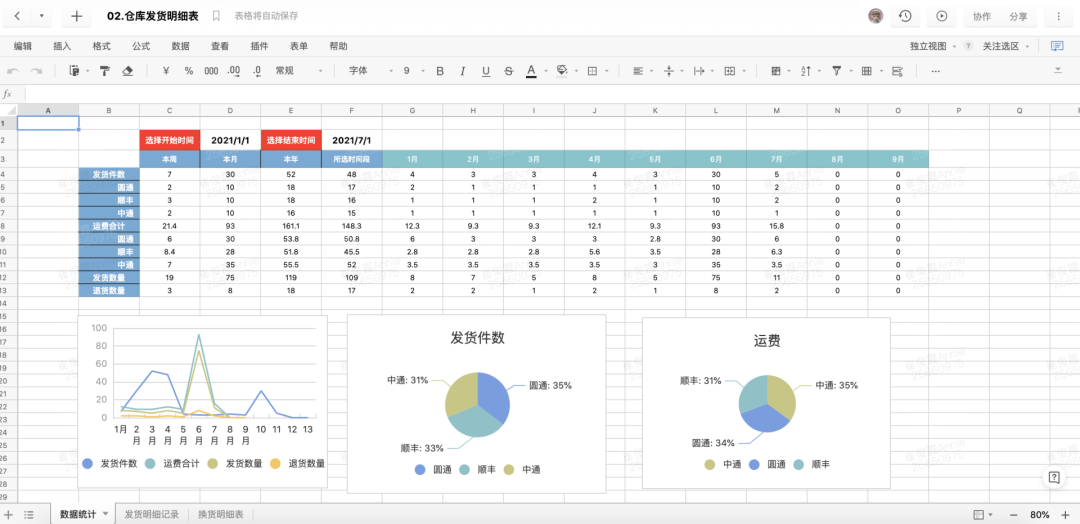Switch to 发货明细记录 sheet tab
The image size is (1080, 524).
click(152, 514)
